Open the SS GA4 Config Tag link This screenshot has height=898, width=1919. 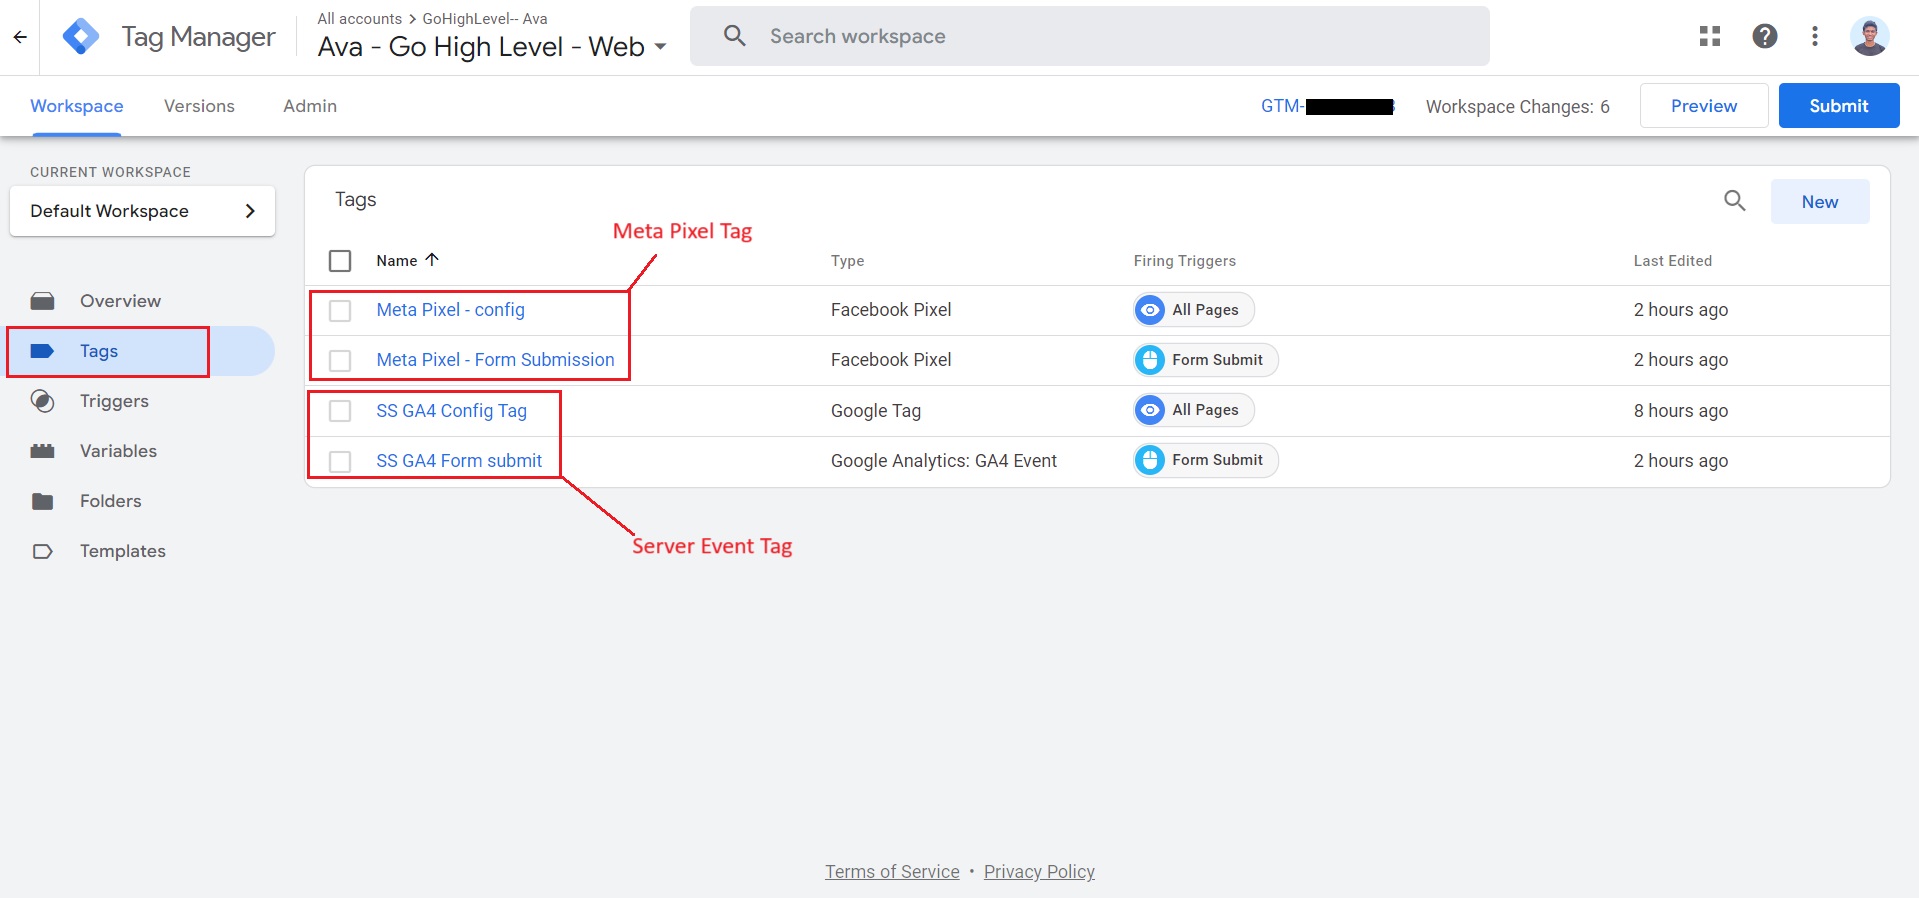[451, 411]
